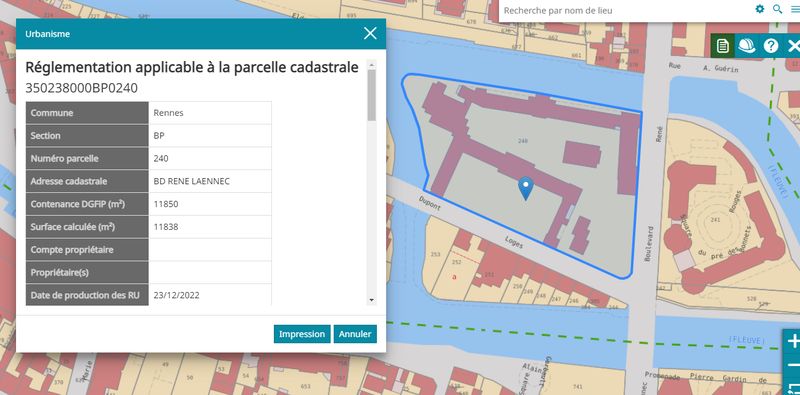Select the Rennes commune value
Viewport: 800px width, 395px height.
click(x=210, y=113)
